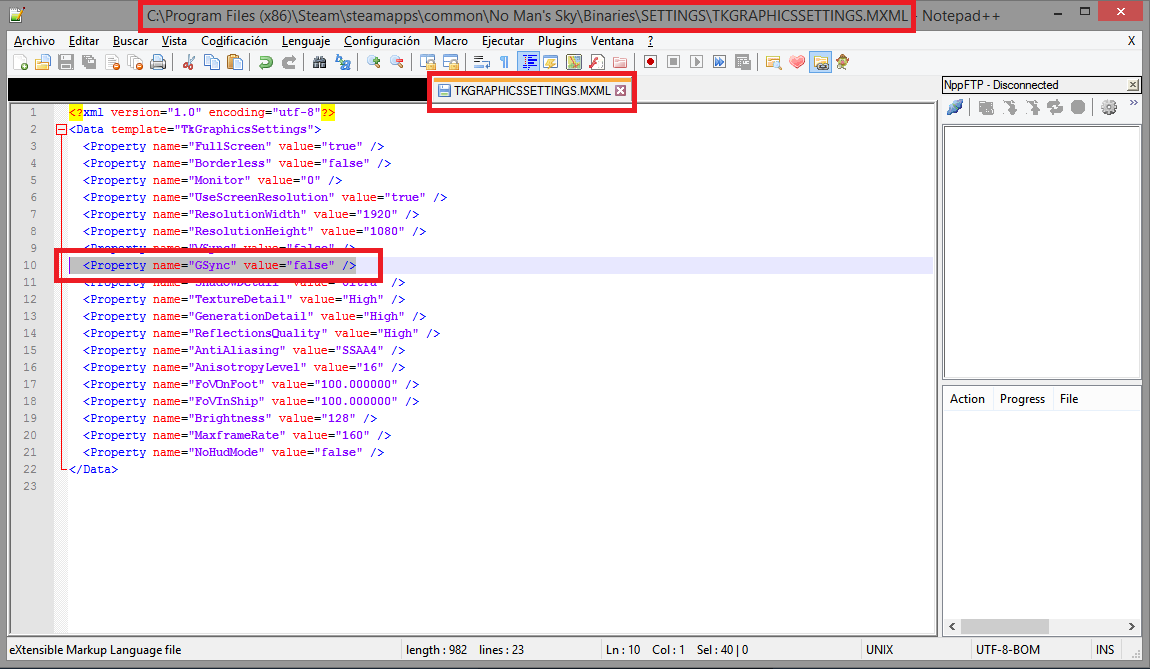Open the Editar menu
The height and width of the screenshot is (669, 1150).
tap(84, 41)
